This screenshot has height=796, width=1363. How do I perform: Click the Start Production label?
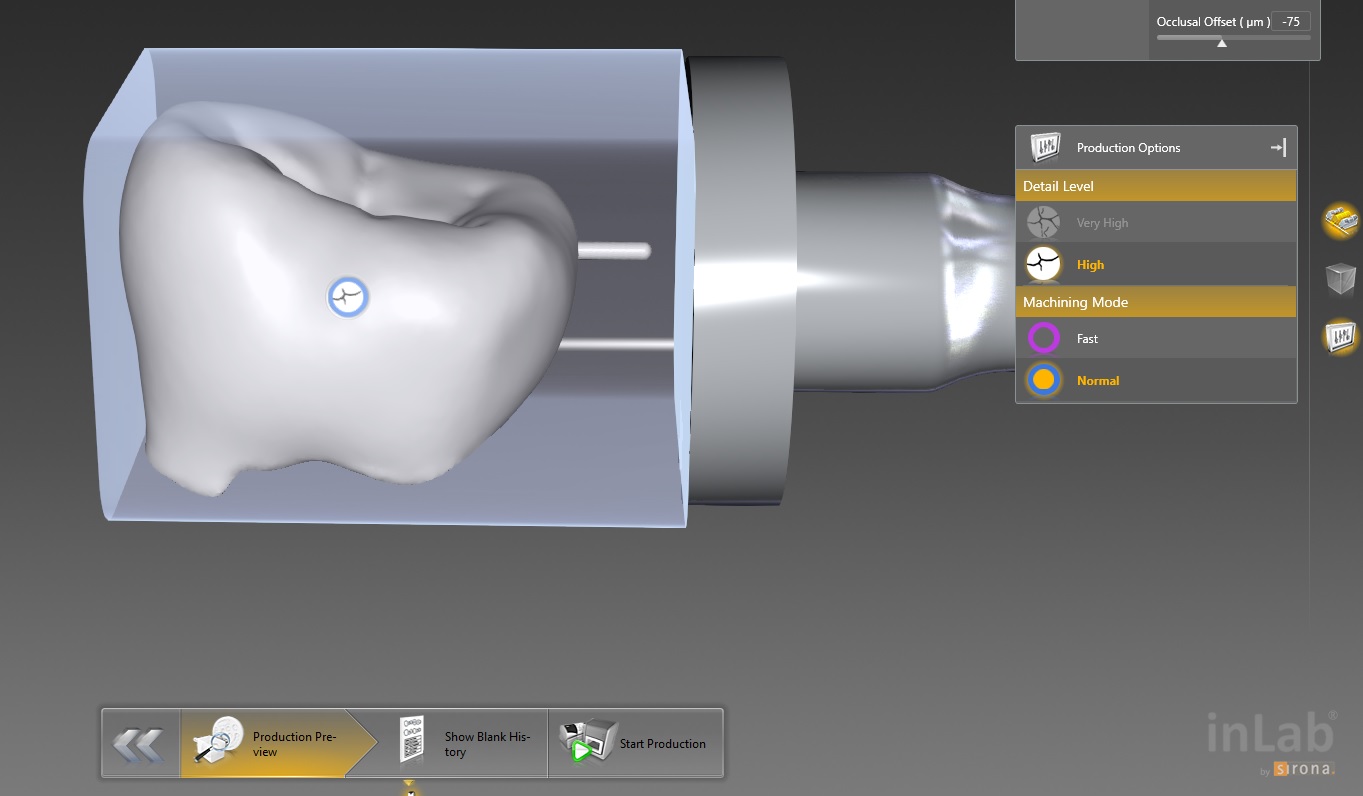point(662,744)
